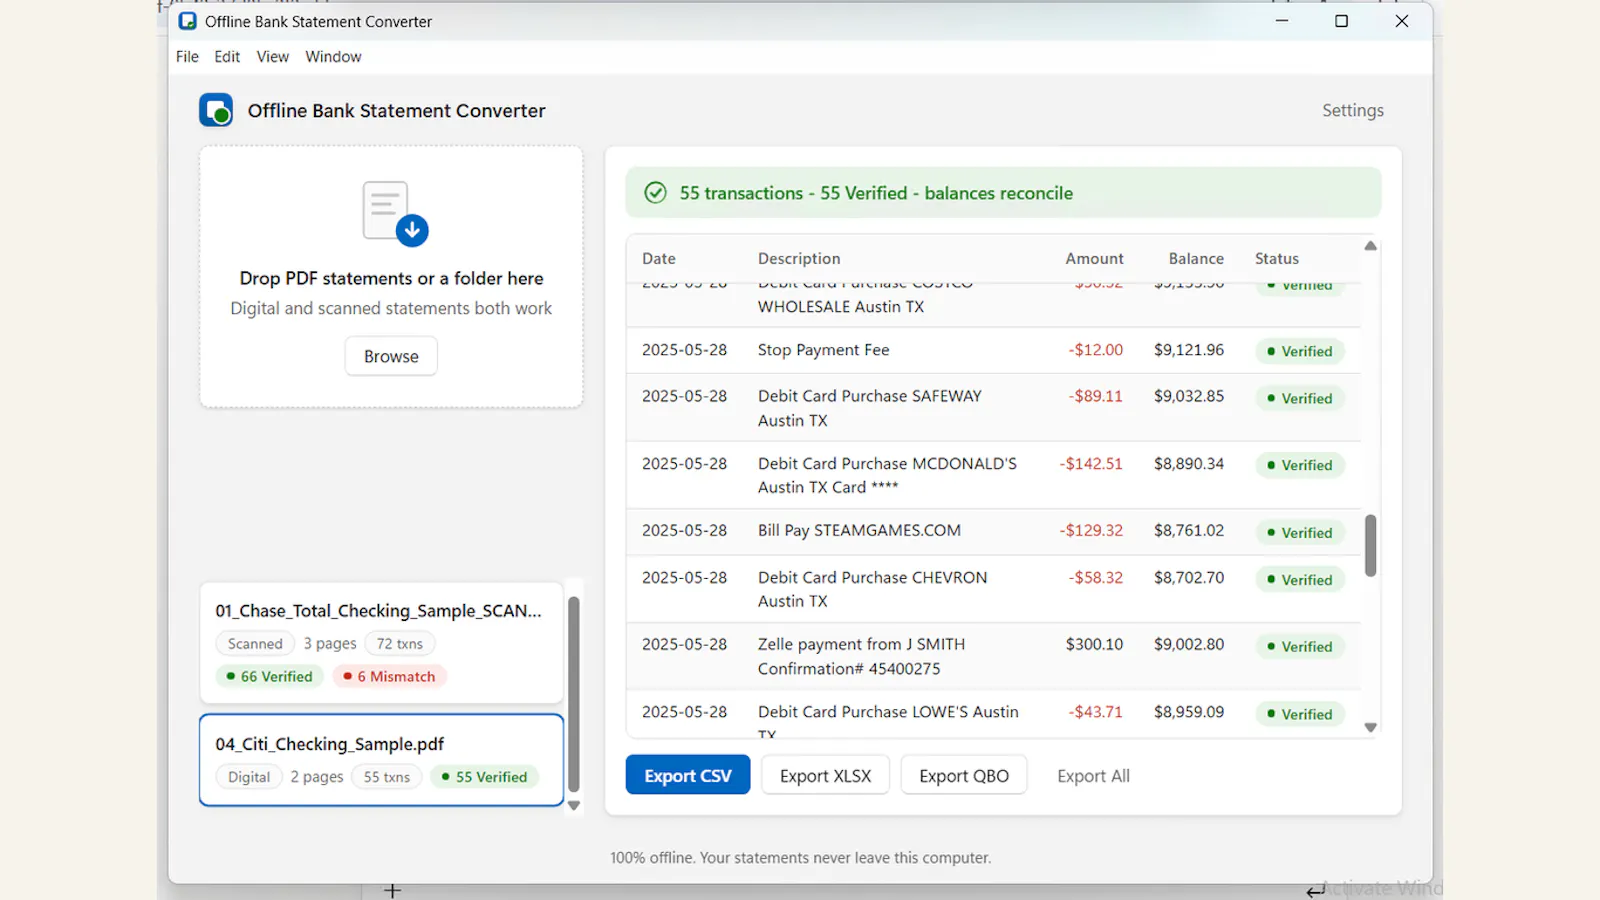The width and height of the screenshot is (1600, 900).
Task: Click the Digital tag on Citi file
Action: coord(249,777)
